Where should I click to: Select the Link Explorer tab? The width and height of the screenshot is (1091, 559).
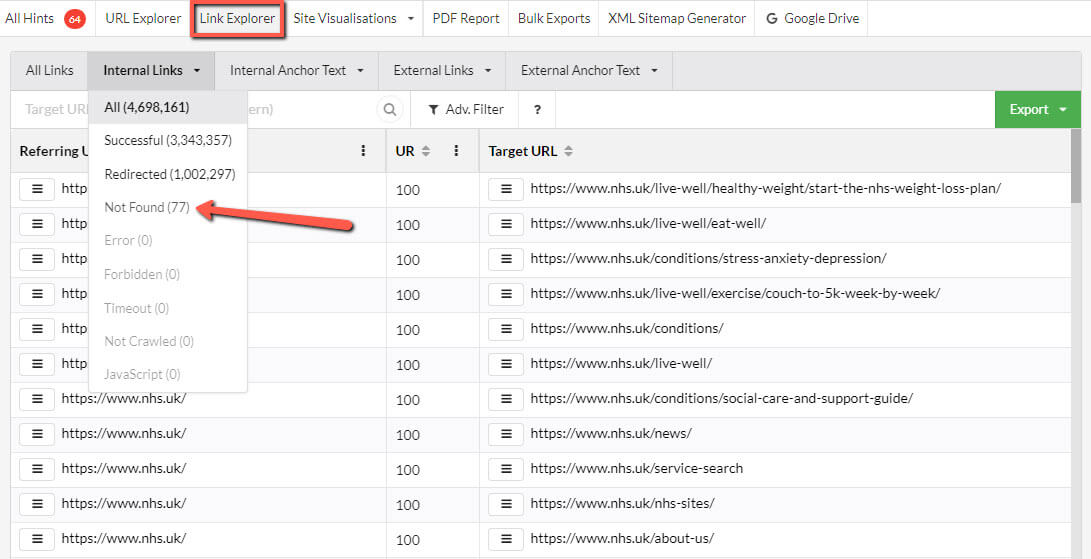coord(237,19)
